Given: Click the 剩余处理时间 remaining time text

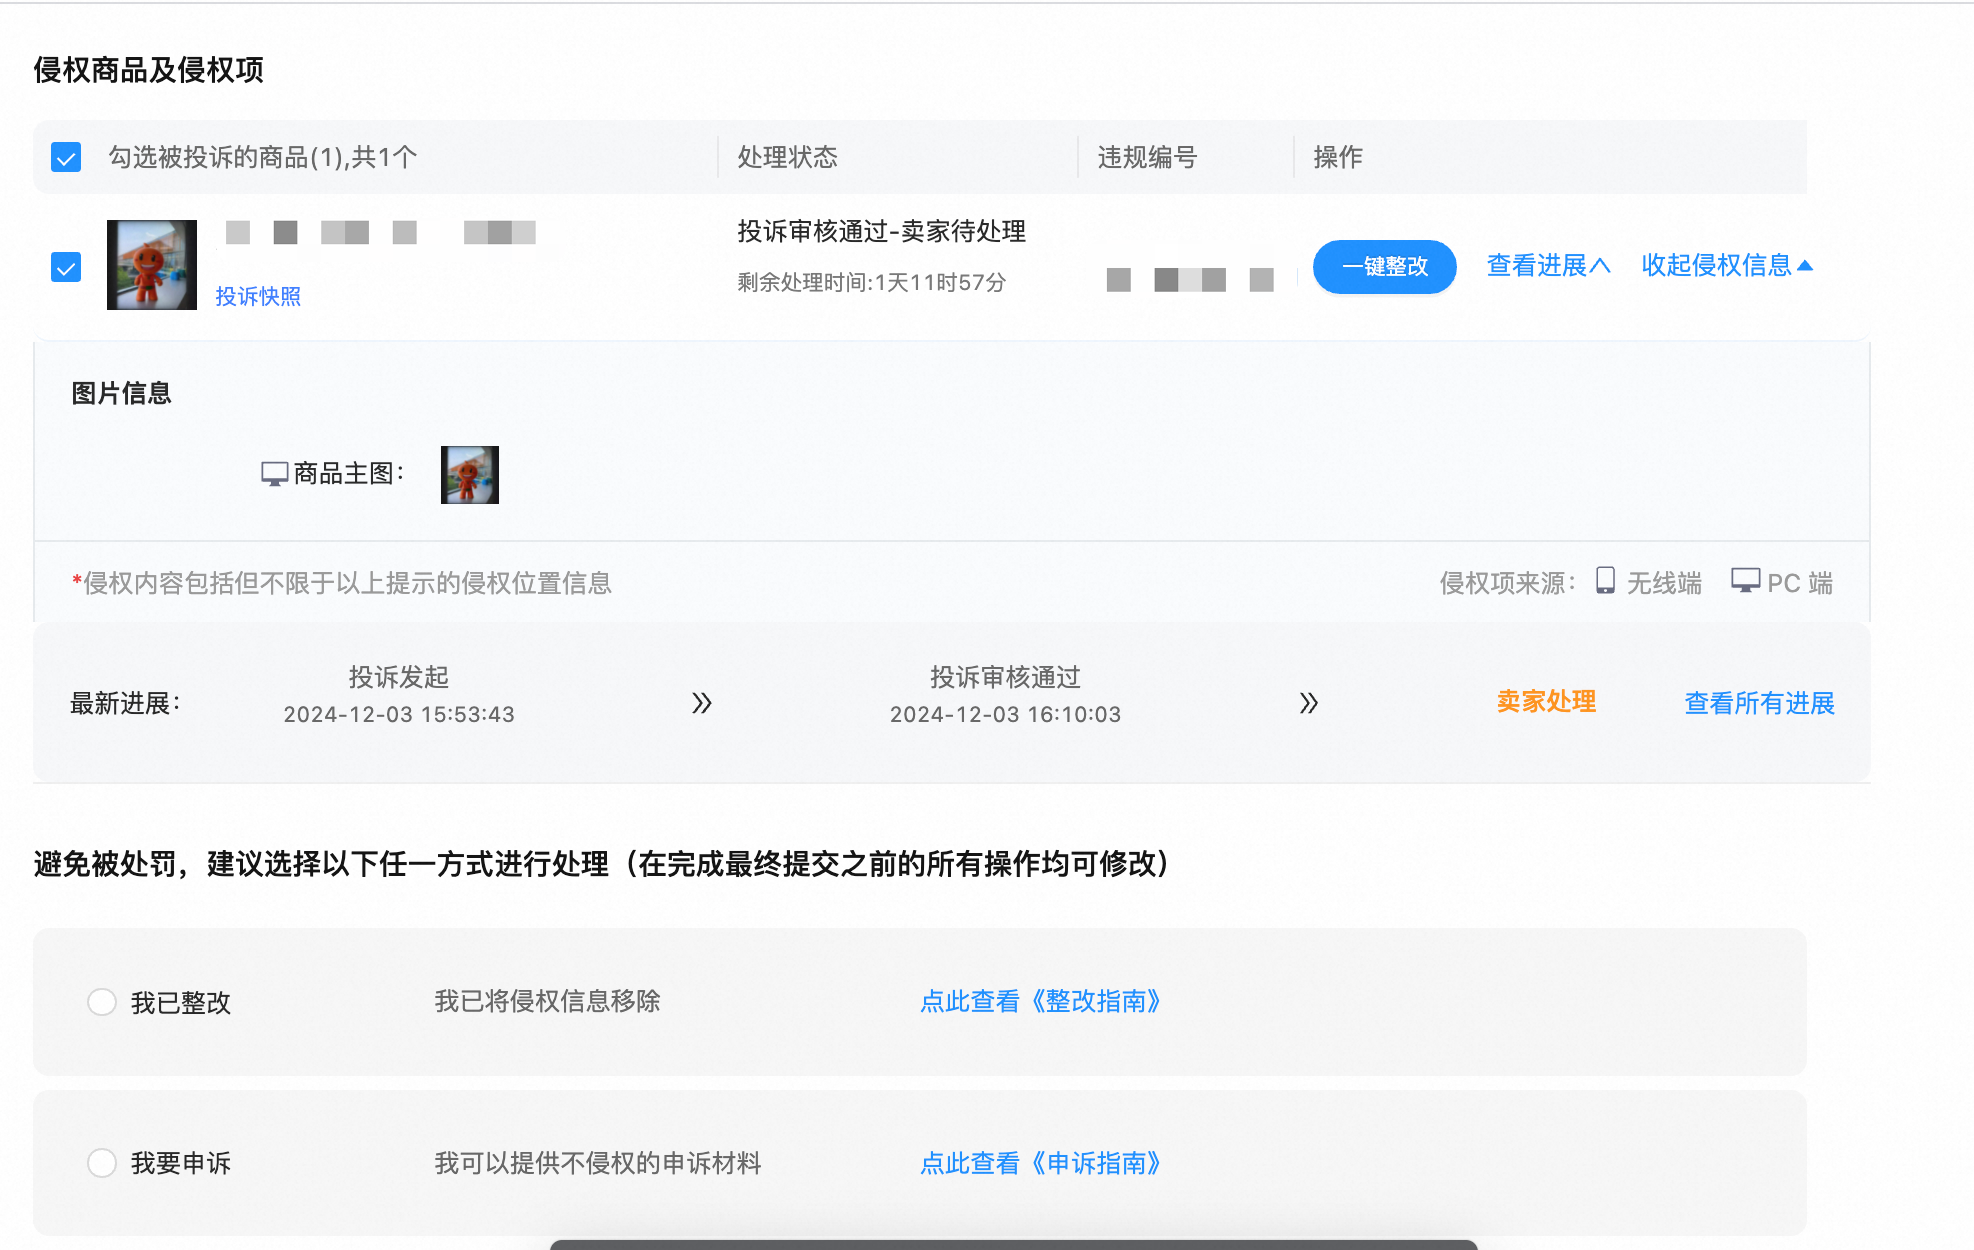Looking at the screenshot, I should pos(872,282).
